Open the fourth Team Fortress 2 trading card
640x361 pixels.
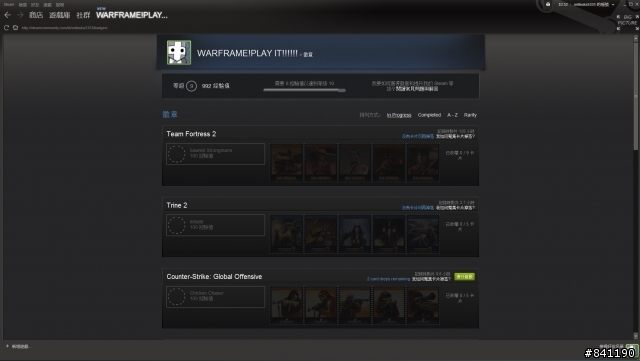pyautogui.click(x=389, y=163)
